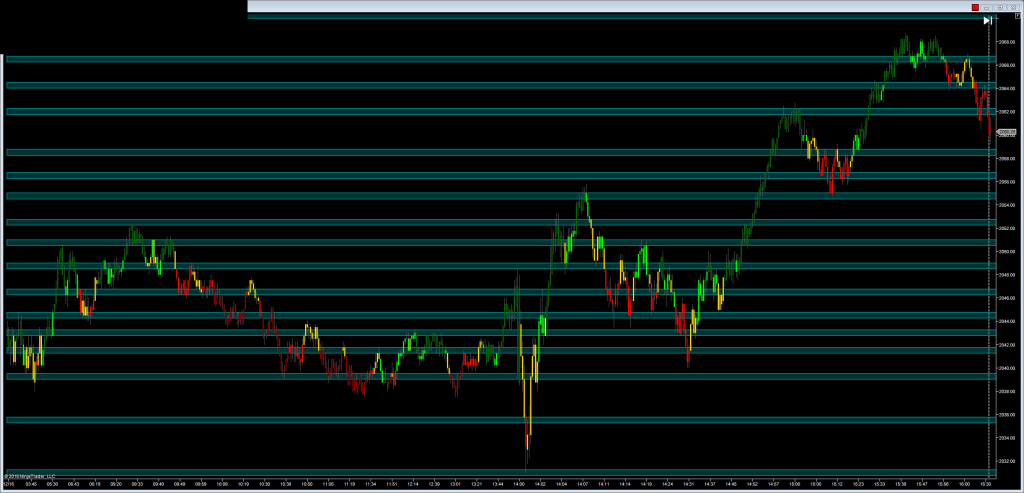Click the skip-to-latest-bar arrow icon

[987, 19]
